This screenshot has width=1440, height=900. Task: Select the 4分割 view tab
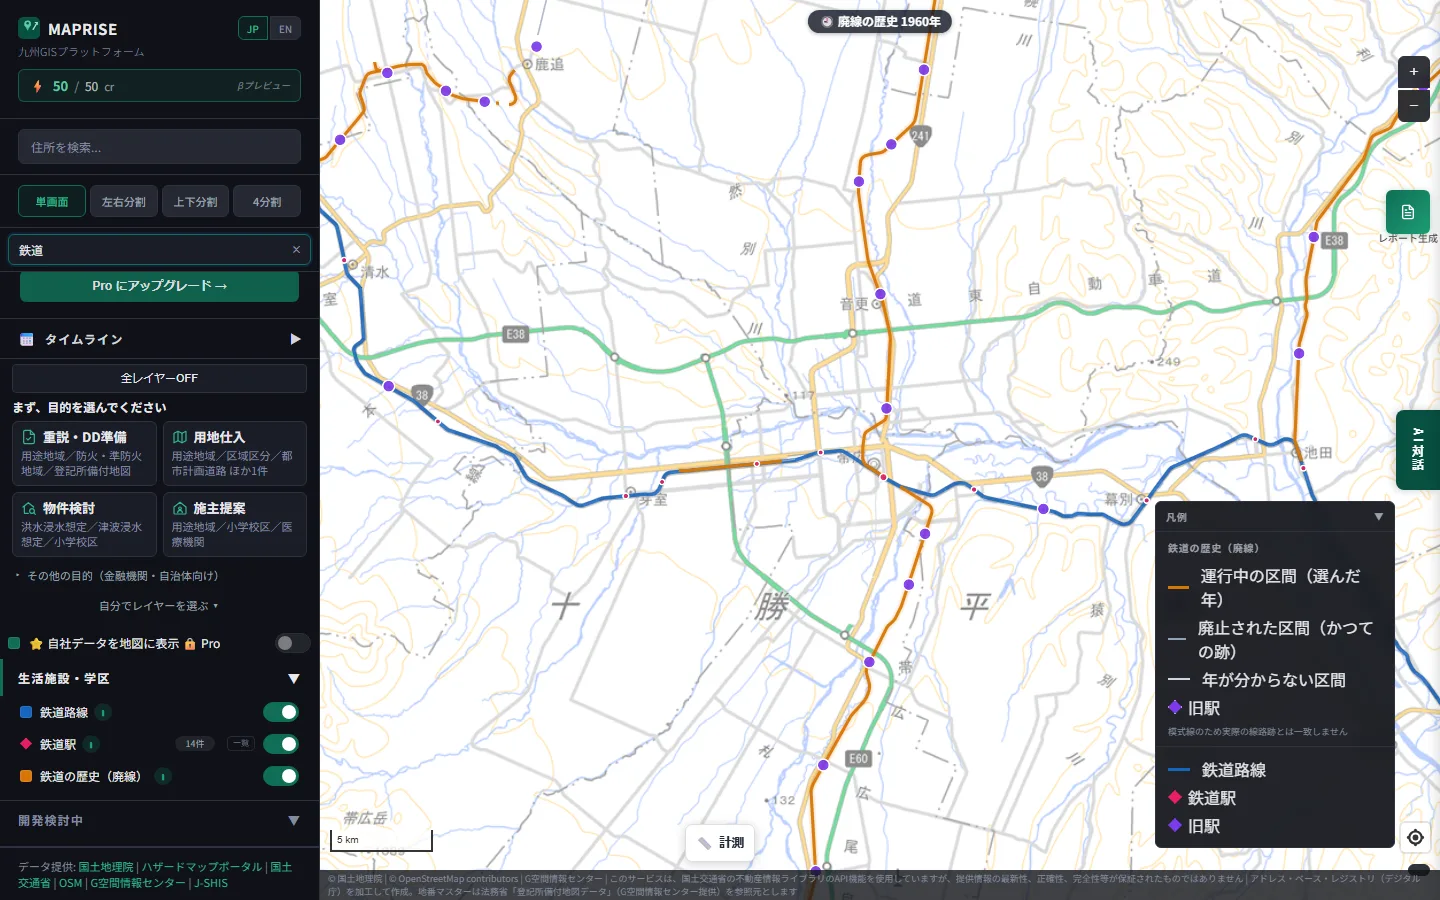[267, 202]
